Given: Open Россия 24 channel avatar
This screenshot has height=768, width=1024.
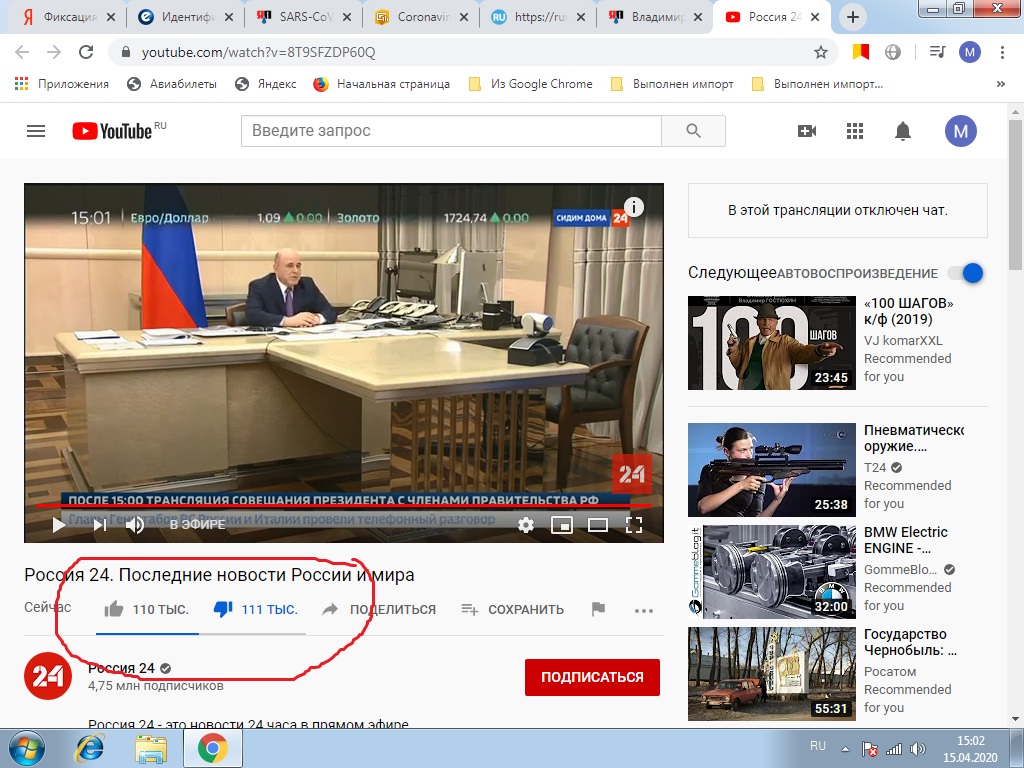Looking at the screenshot, I should [x=48, y=675].
